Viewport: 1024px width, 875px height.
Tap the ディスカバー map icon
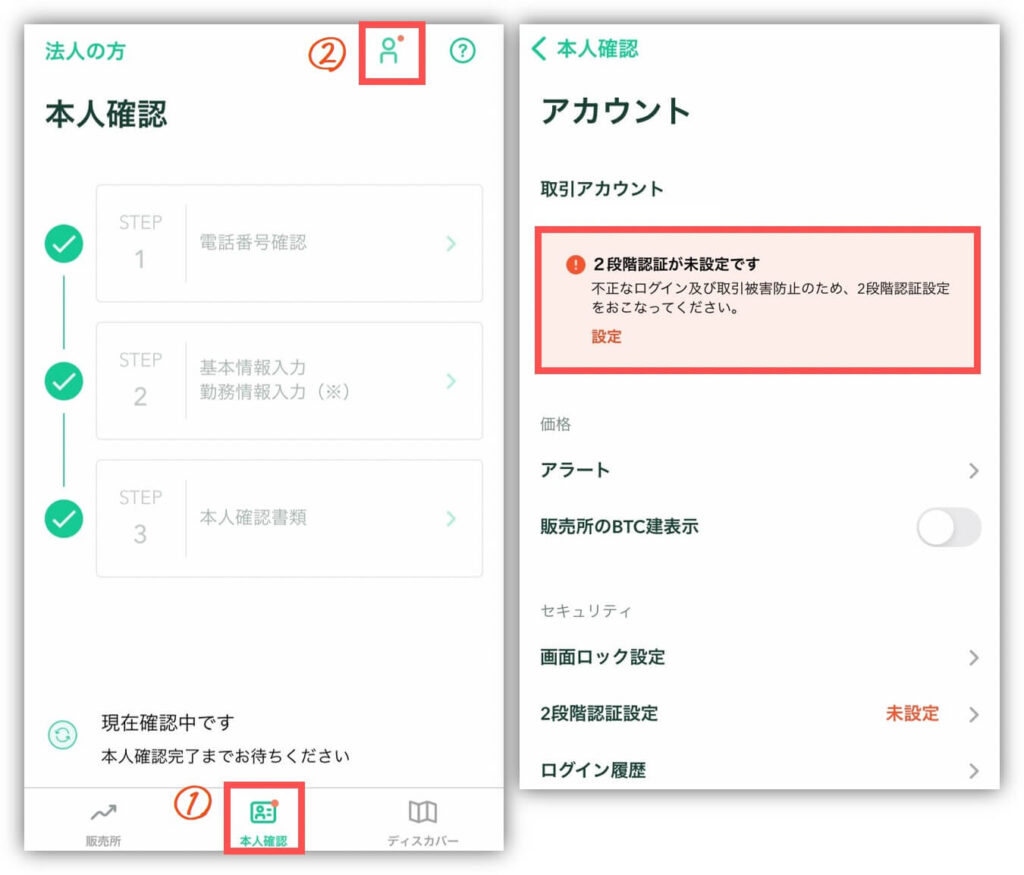pos(423,812)
